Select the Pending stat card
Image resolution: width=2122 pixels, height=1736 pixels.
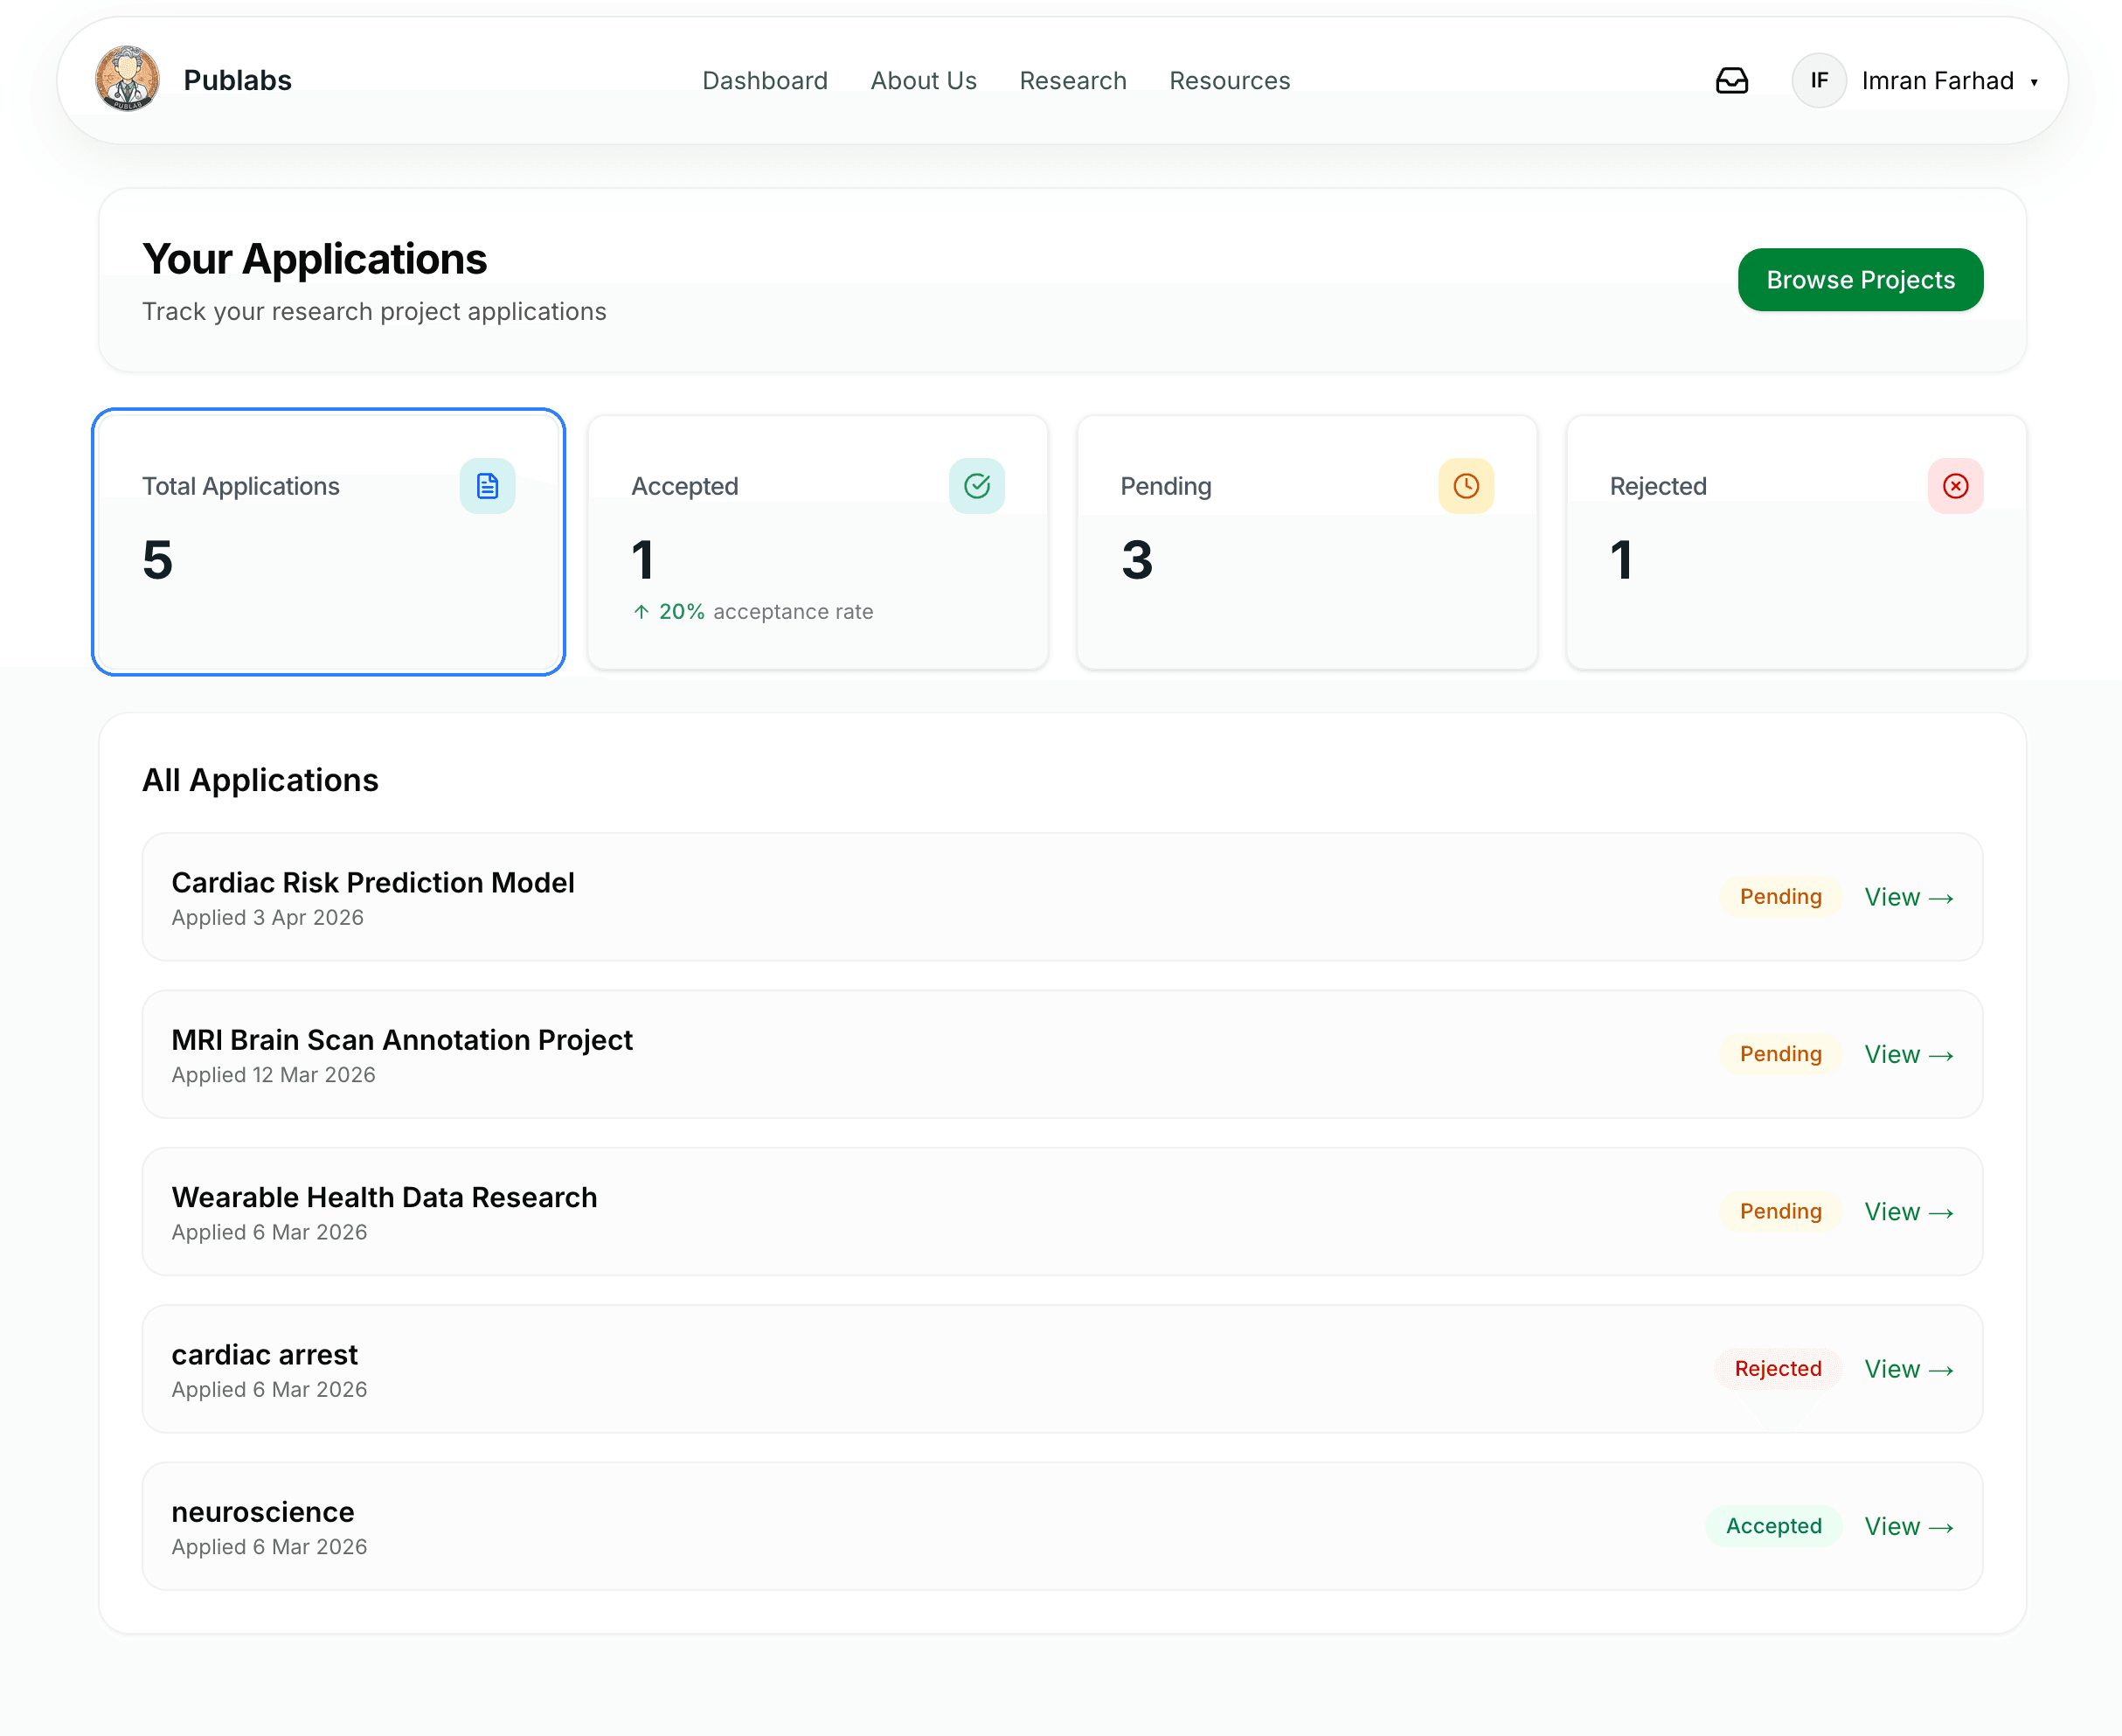click(1306, 542)
